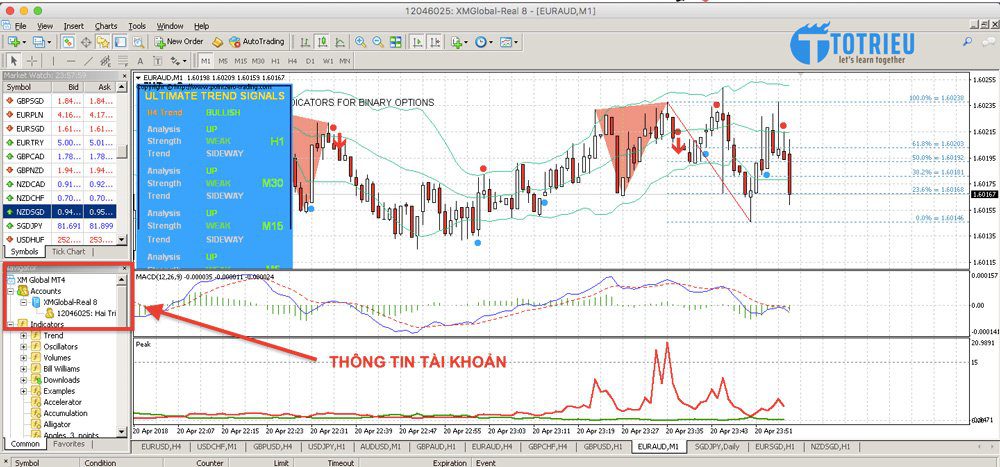Toggle the Navigator star-folder icon

pos(103,42)
